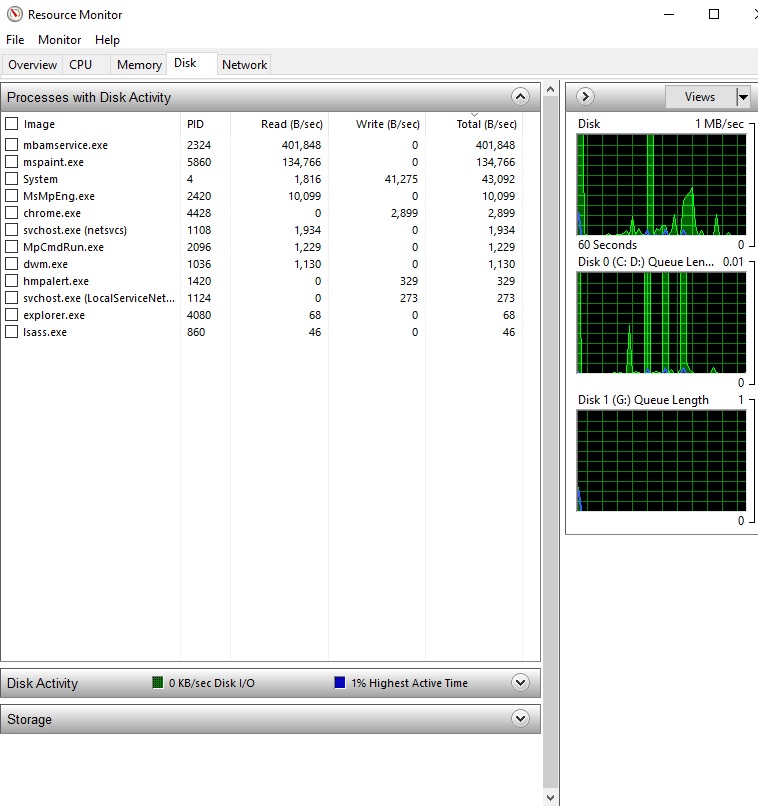Check the svchost.exe (netsvcs) checkbox
The image size is (758, 806).
point(11,230)
